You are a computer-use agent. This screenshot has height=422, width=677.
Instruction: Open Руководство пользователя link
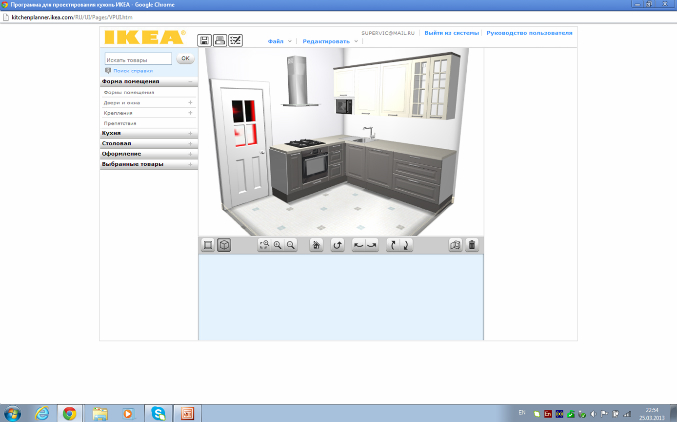coord(529,33)
